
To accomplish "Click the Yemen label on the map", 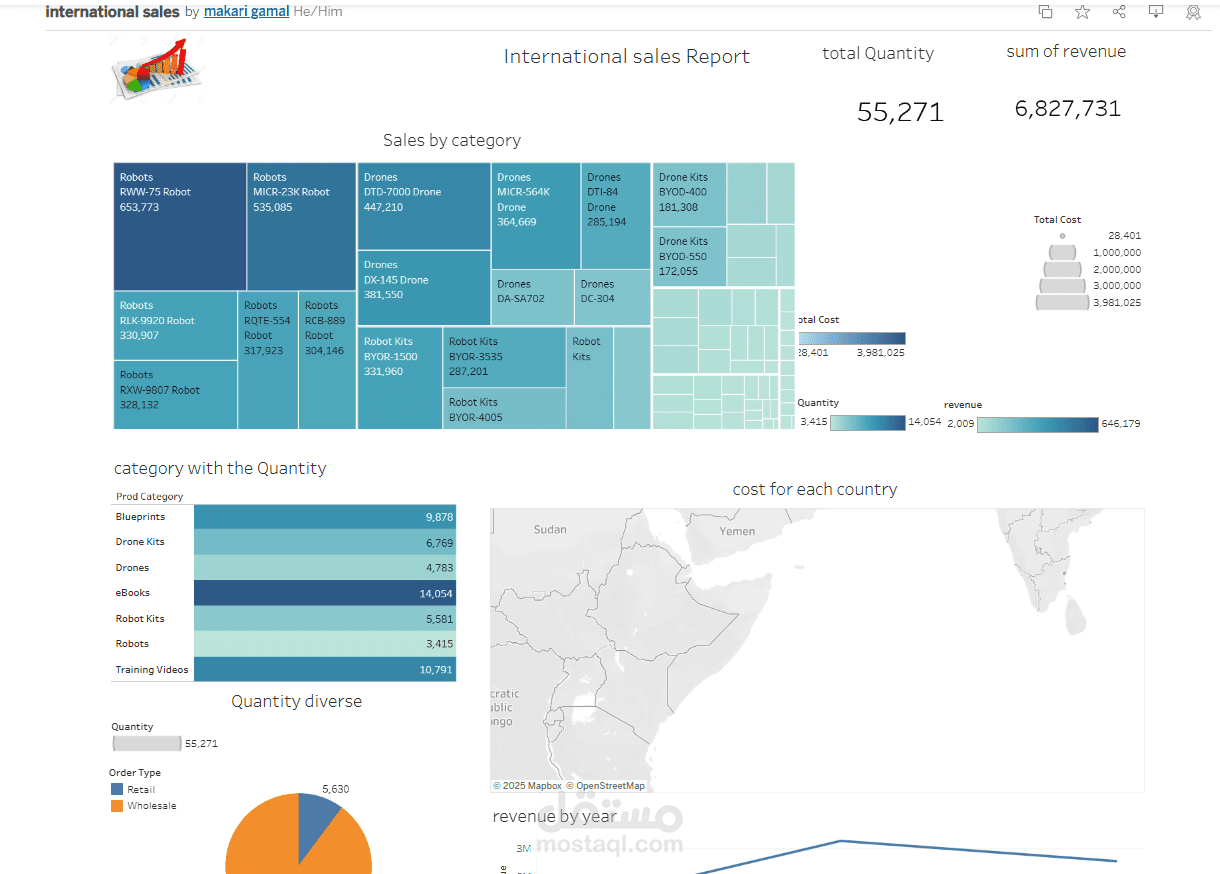I will [738, 531].
